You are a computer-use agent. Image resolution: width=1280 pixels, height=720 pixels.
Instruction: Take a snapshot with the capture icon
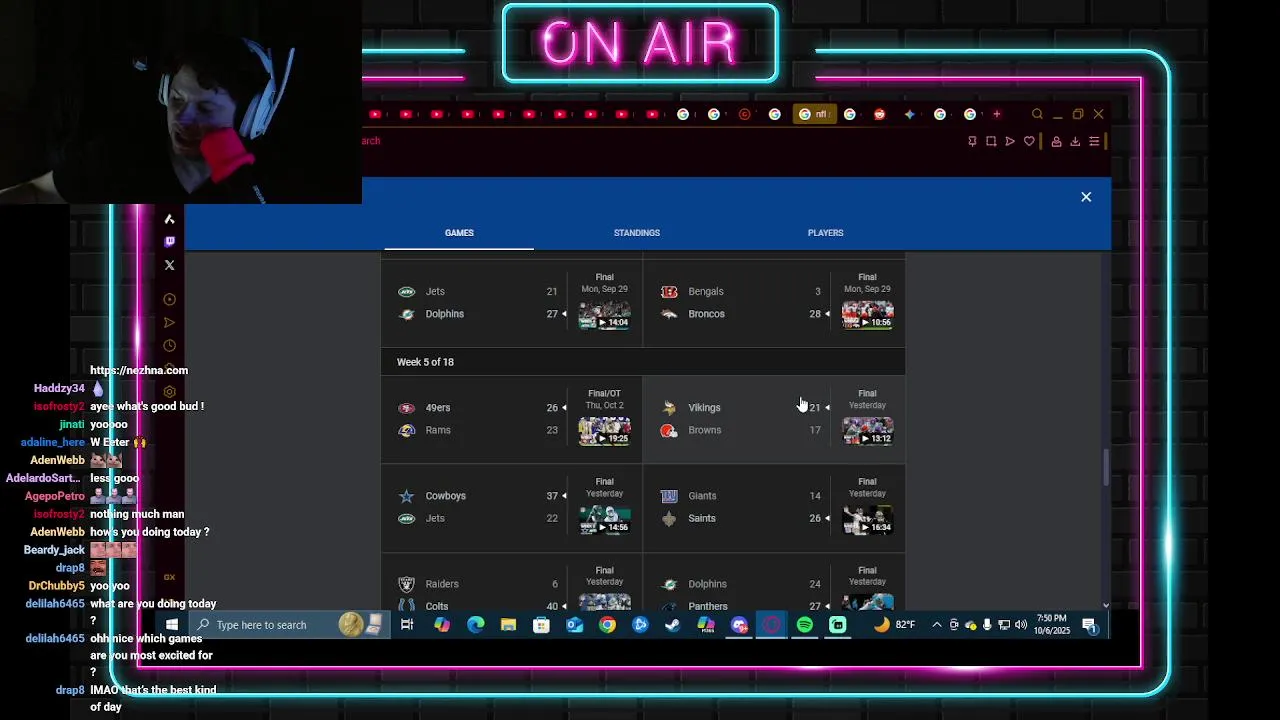[991, 141]
